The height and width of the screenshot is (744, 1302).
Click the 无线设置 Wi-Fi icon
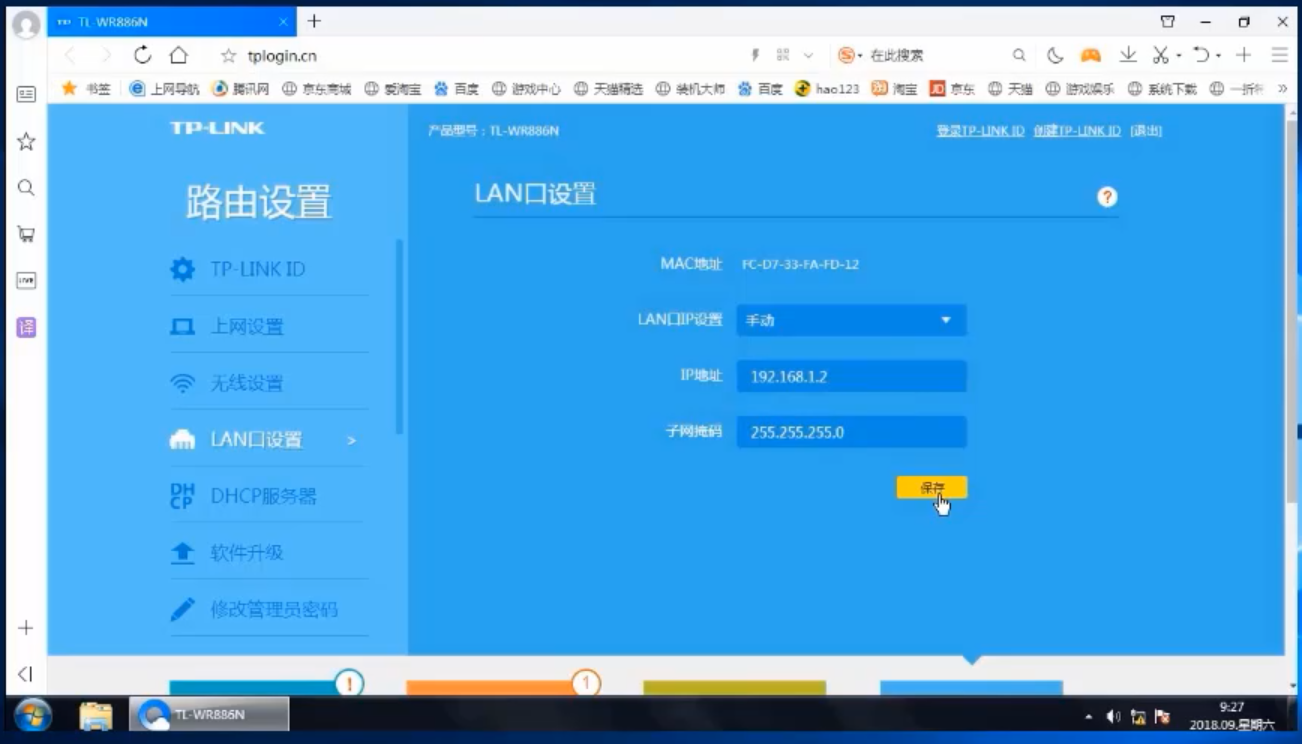pyautogui.click(x=182, y=383)
